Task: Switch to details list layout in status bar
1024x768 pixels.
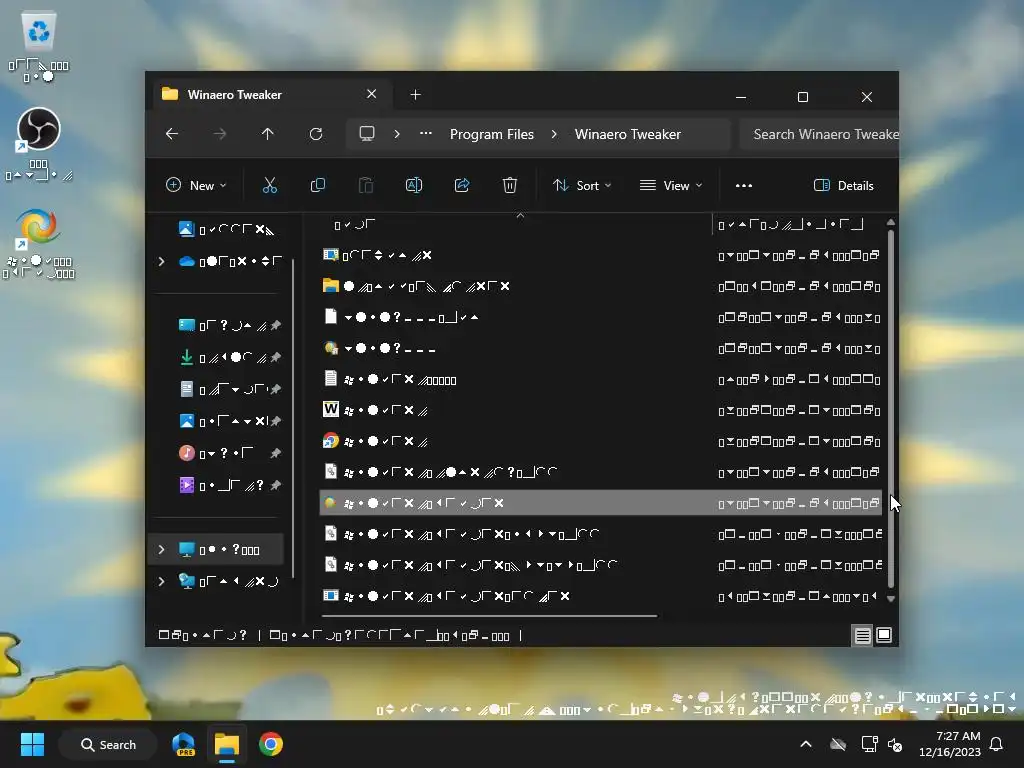Action: point(862,635)
